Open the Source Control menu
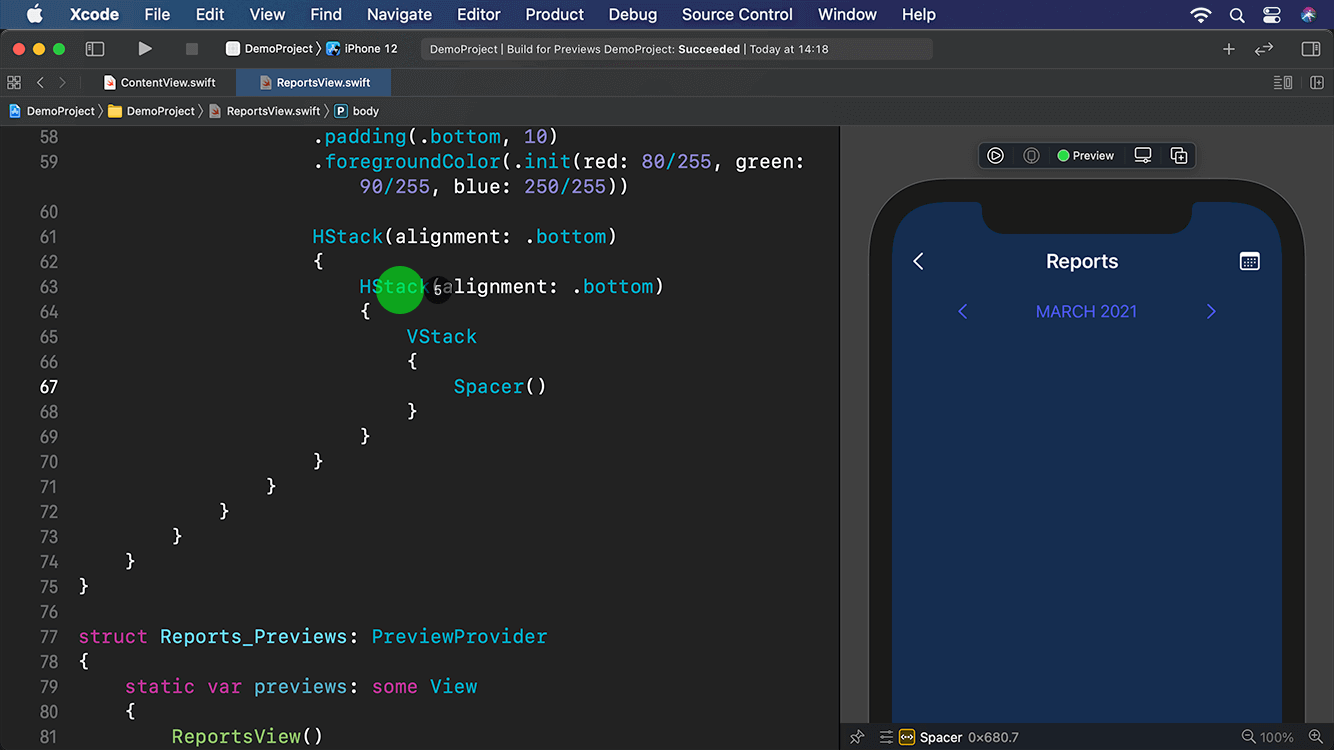Viewport: 1334px width, 750px height. pos(737,14)
